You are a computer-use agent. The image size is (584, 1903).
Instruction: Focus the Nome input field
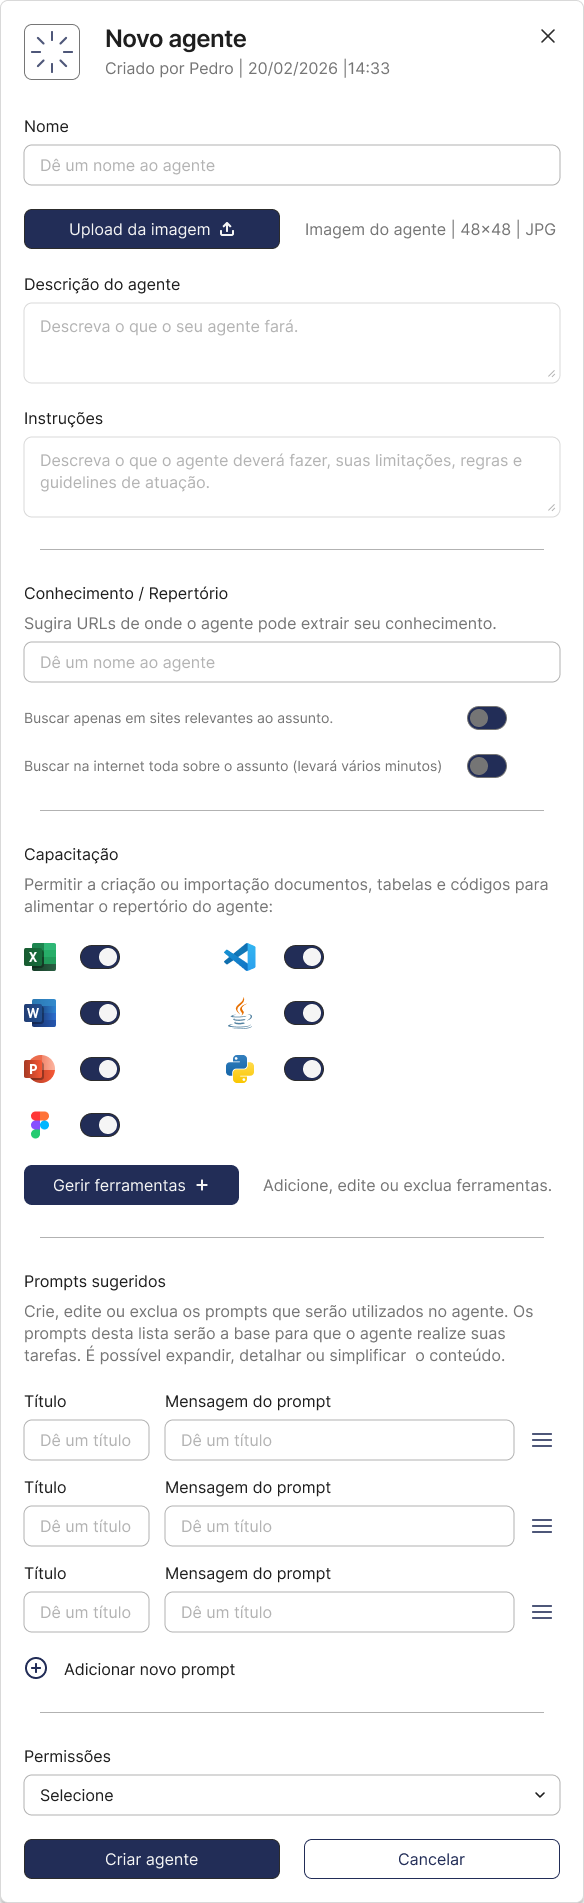coord(292,165)
